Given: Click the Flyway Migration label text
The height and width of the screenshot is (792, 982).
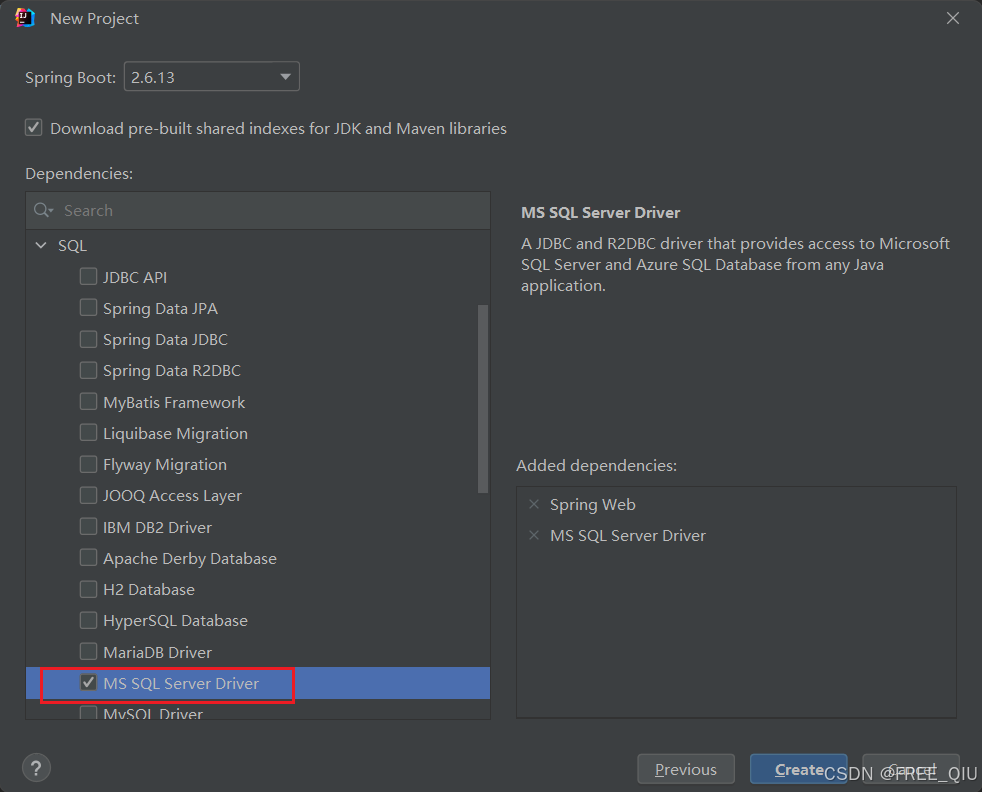Looking at the screenshot, I should click(165, 465).
